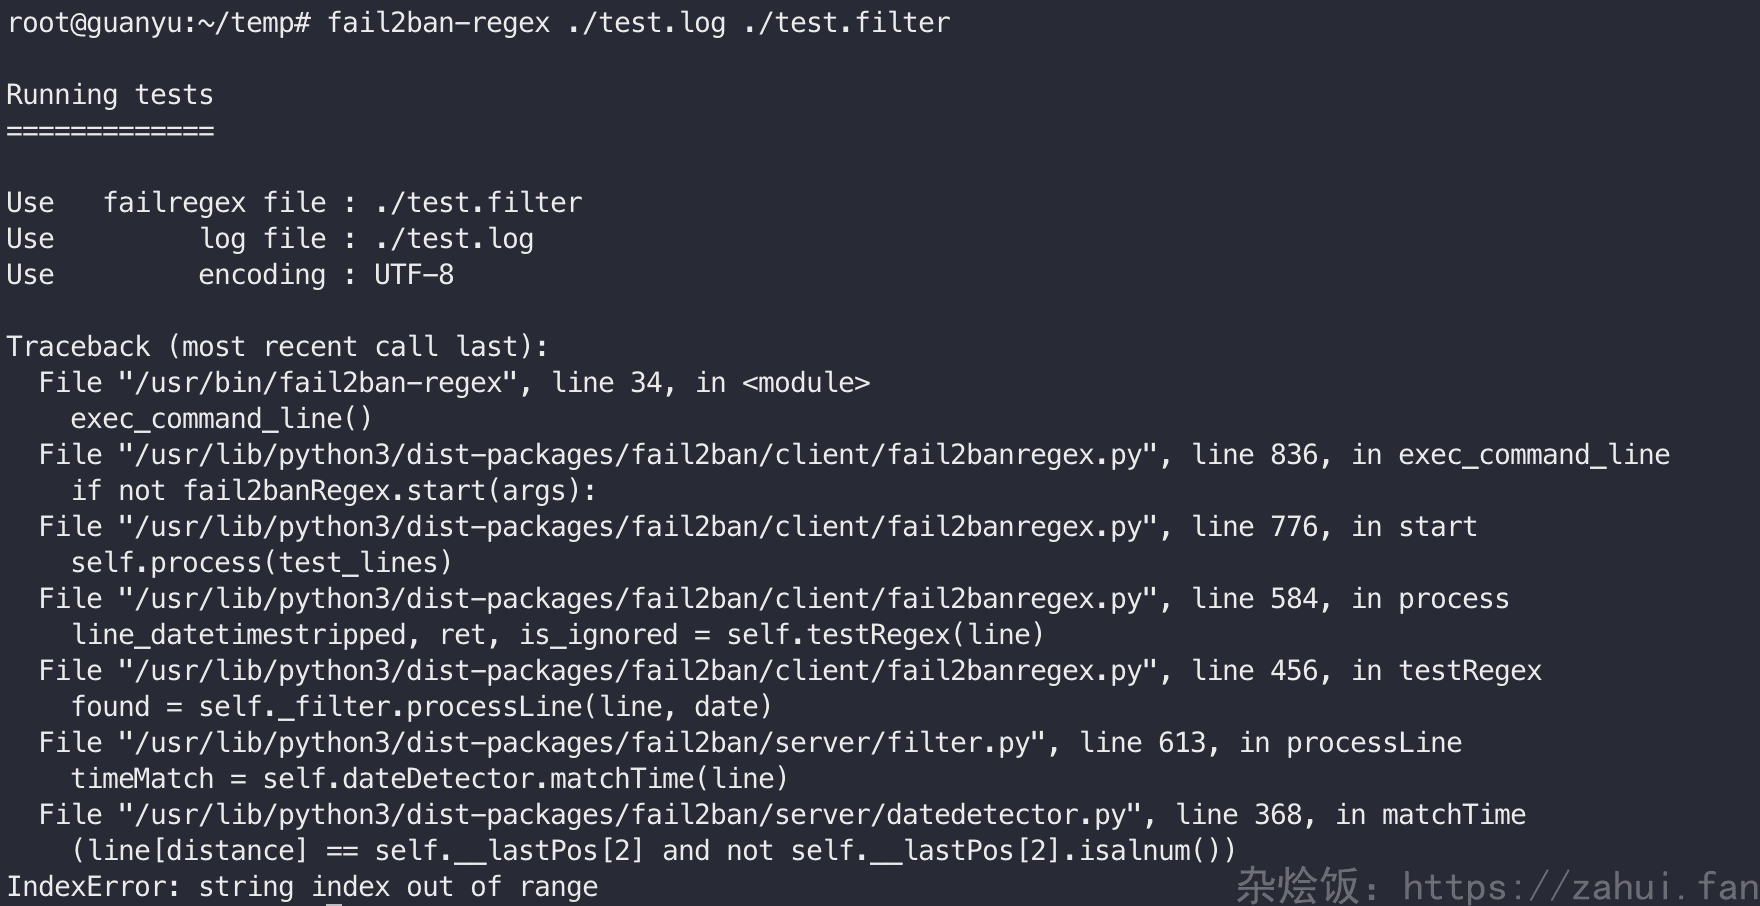Click the Running tests heading
The width and height of the screenshot is (1760, 906).
coord(110,95)
